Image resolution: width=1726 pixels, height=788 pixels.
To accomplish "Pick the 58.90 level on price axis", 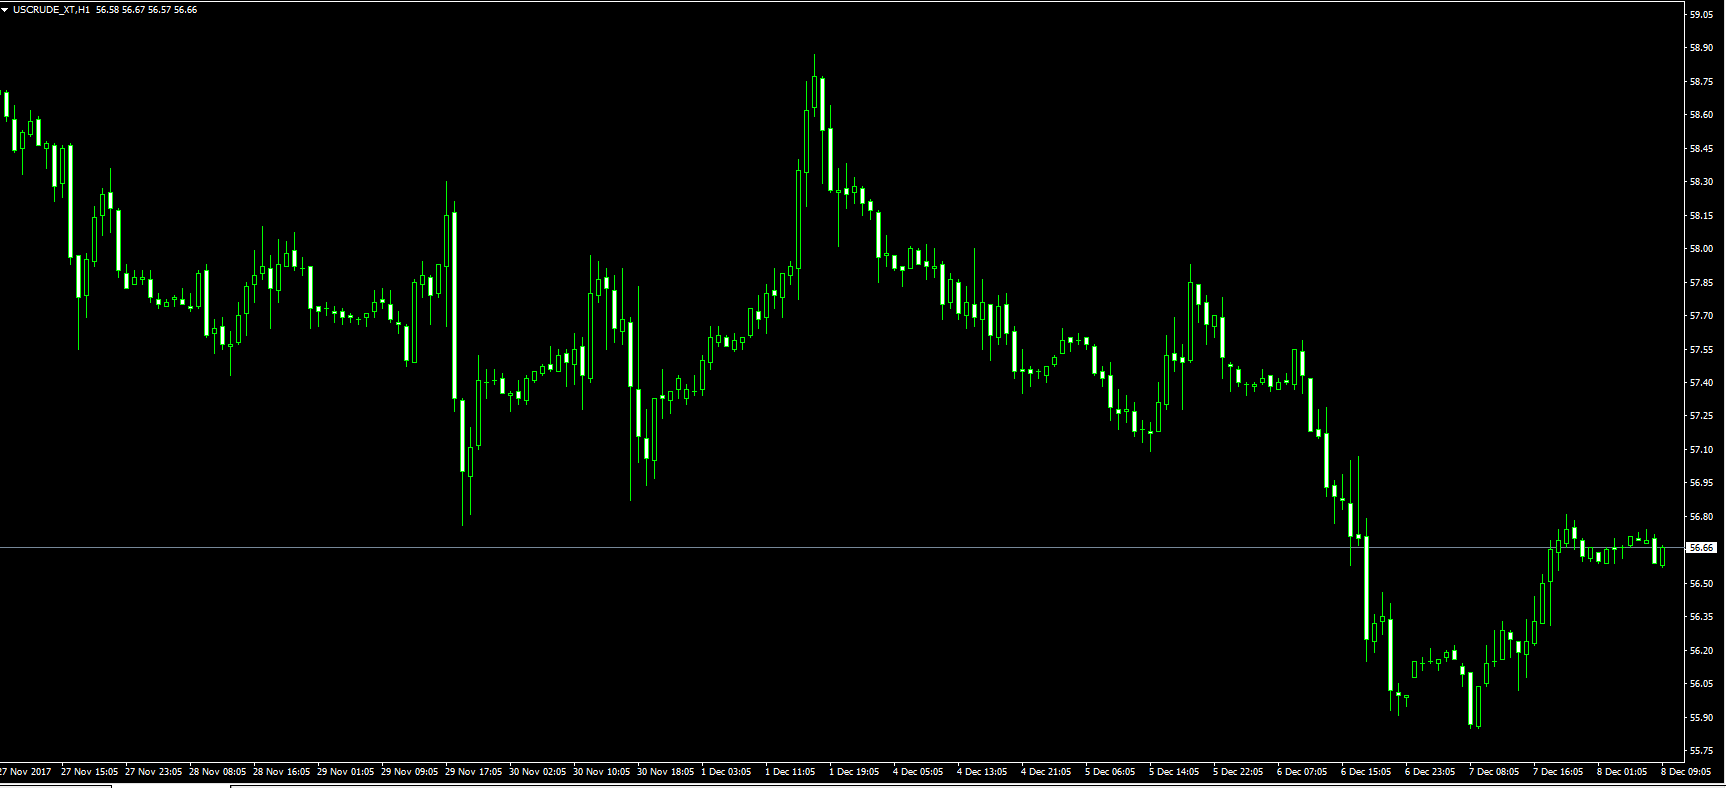I will (1701, 48).
